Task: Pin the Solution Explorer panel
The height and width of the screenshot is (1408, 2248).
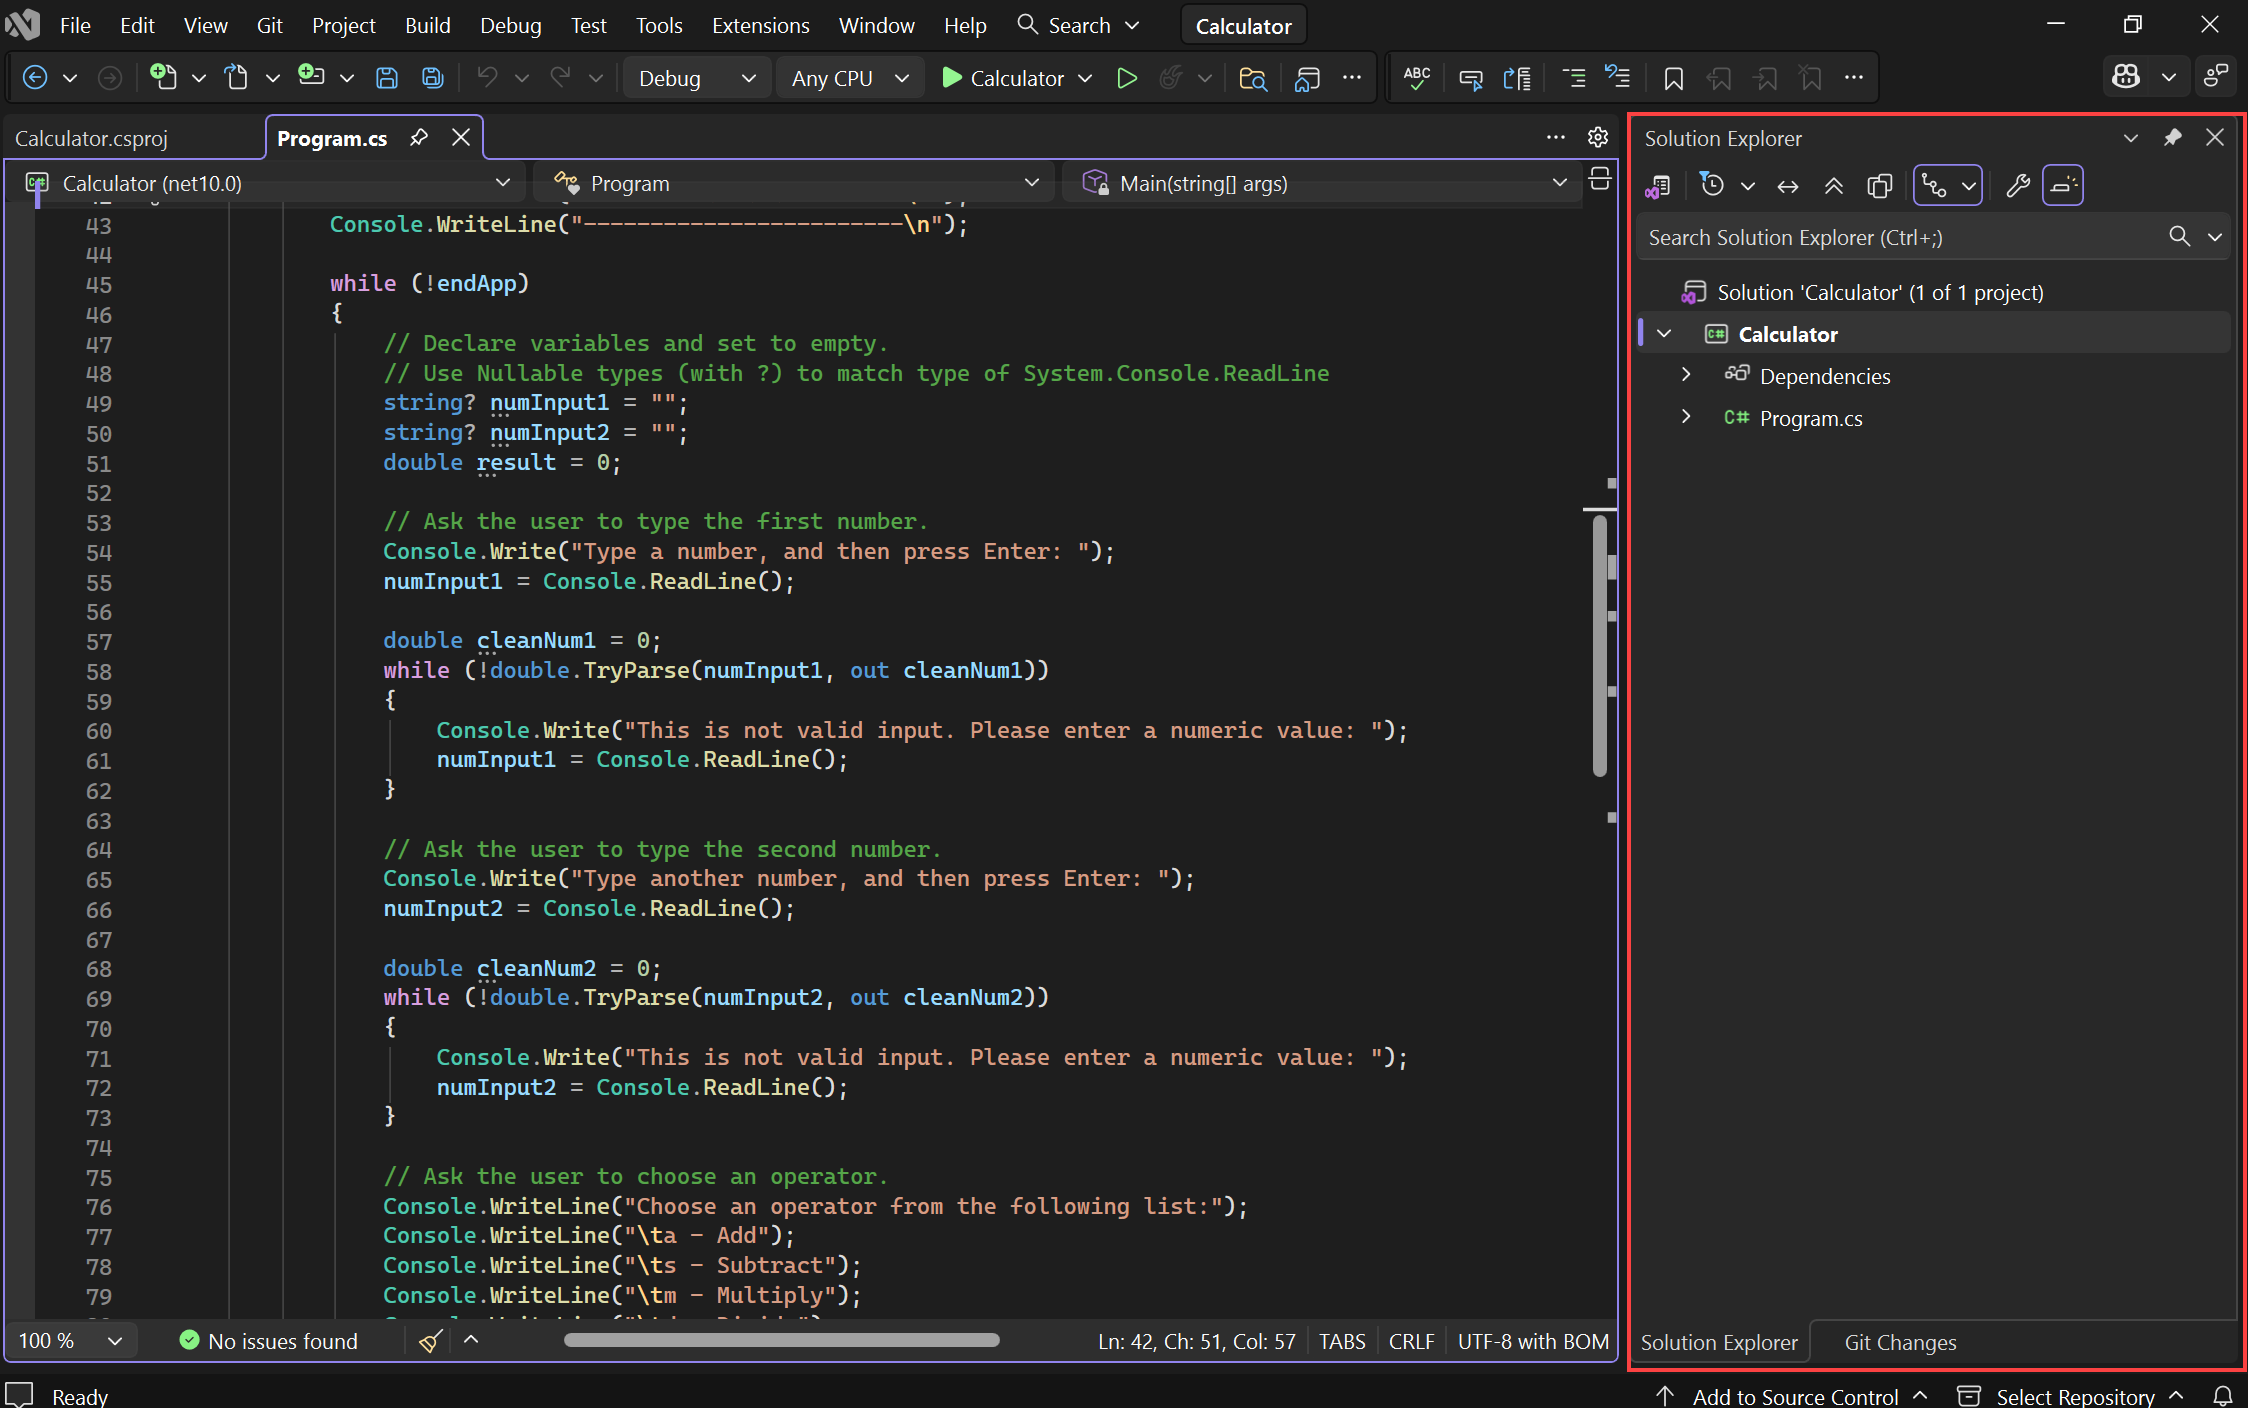Action: [2173, 138]
